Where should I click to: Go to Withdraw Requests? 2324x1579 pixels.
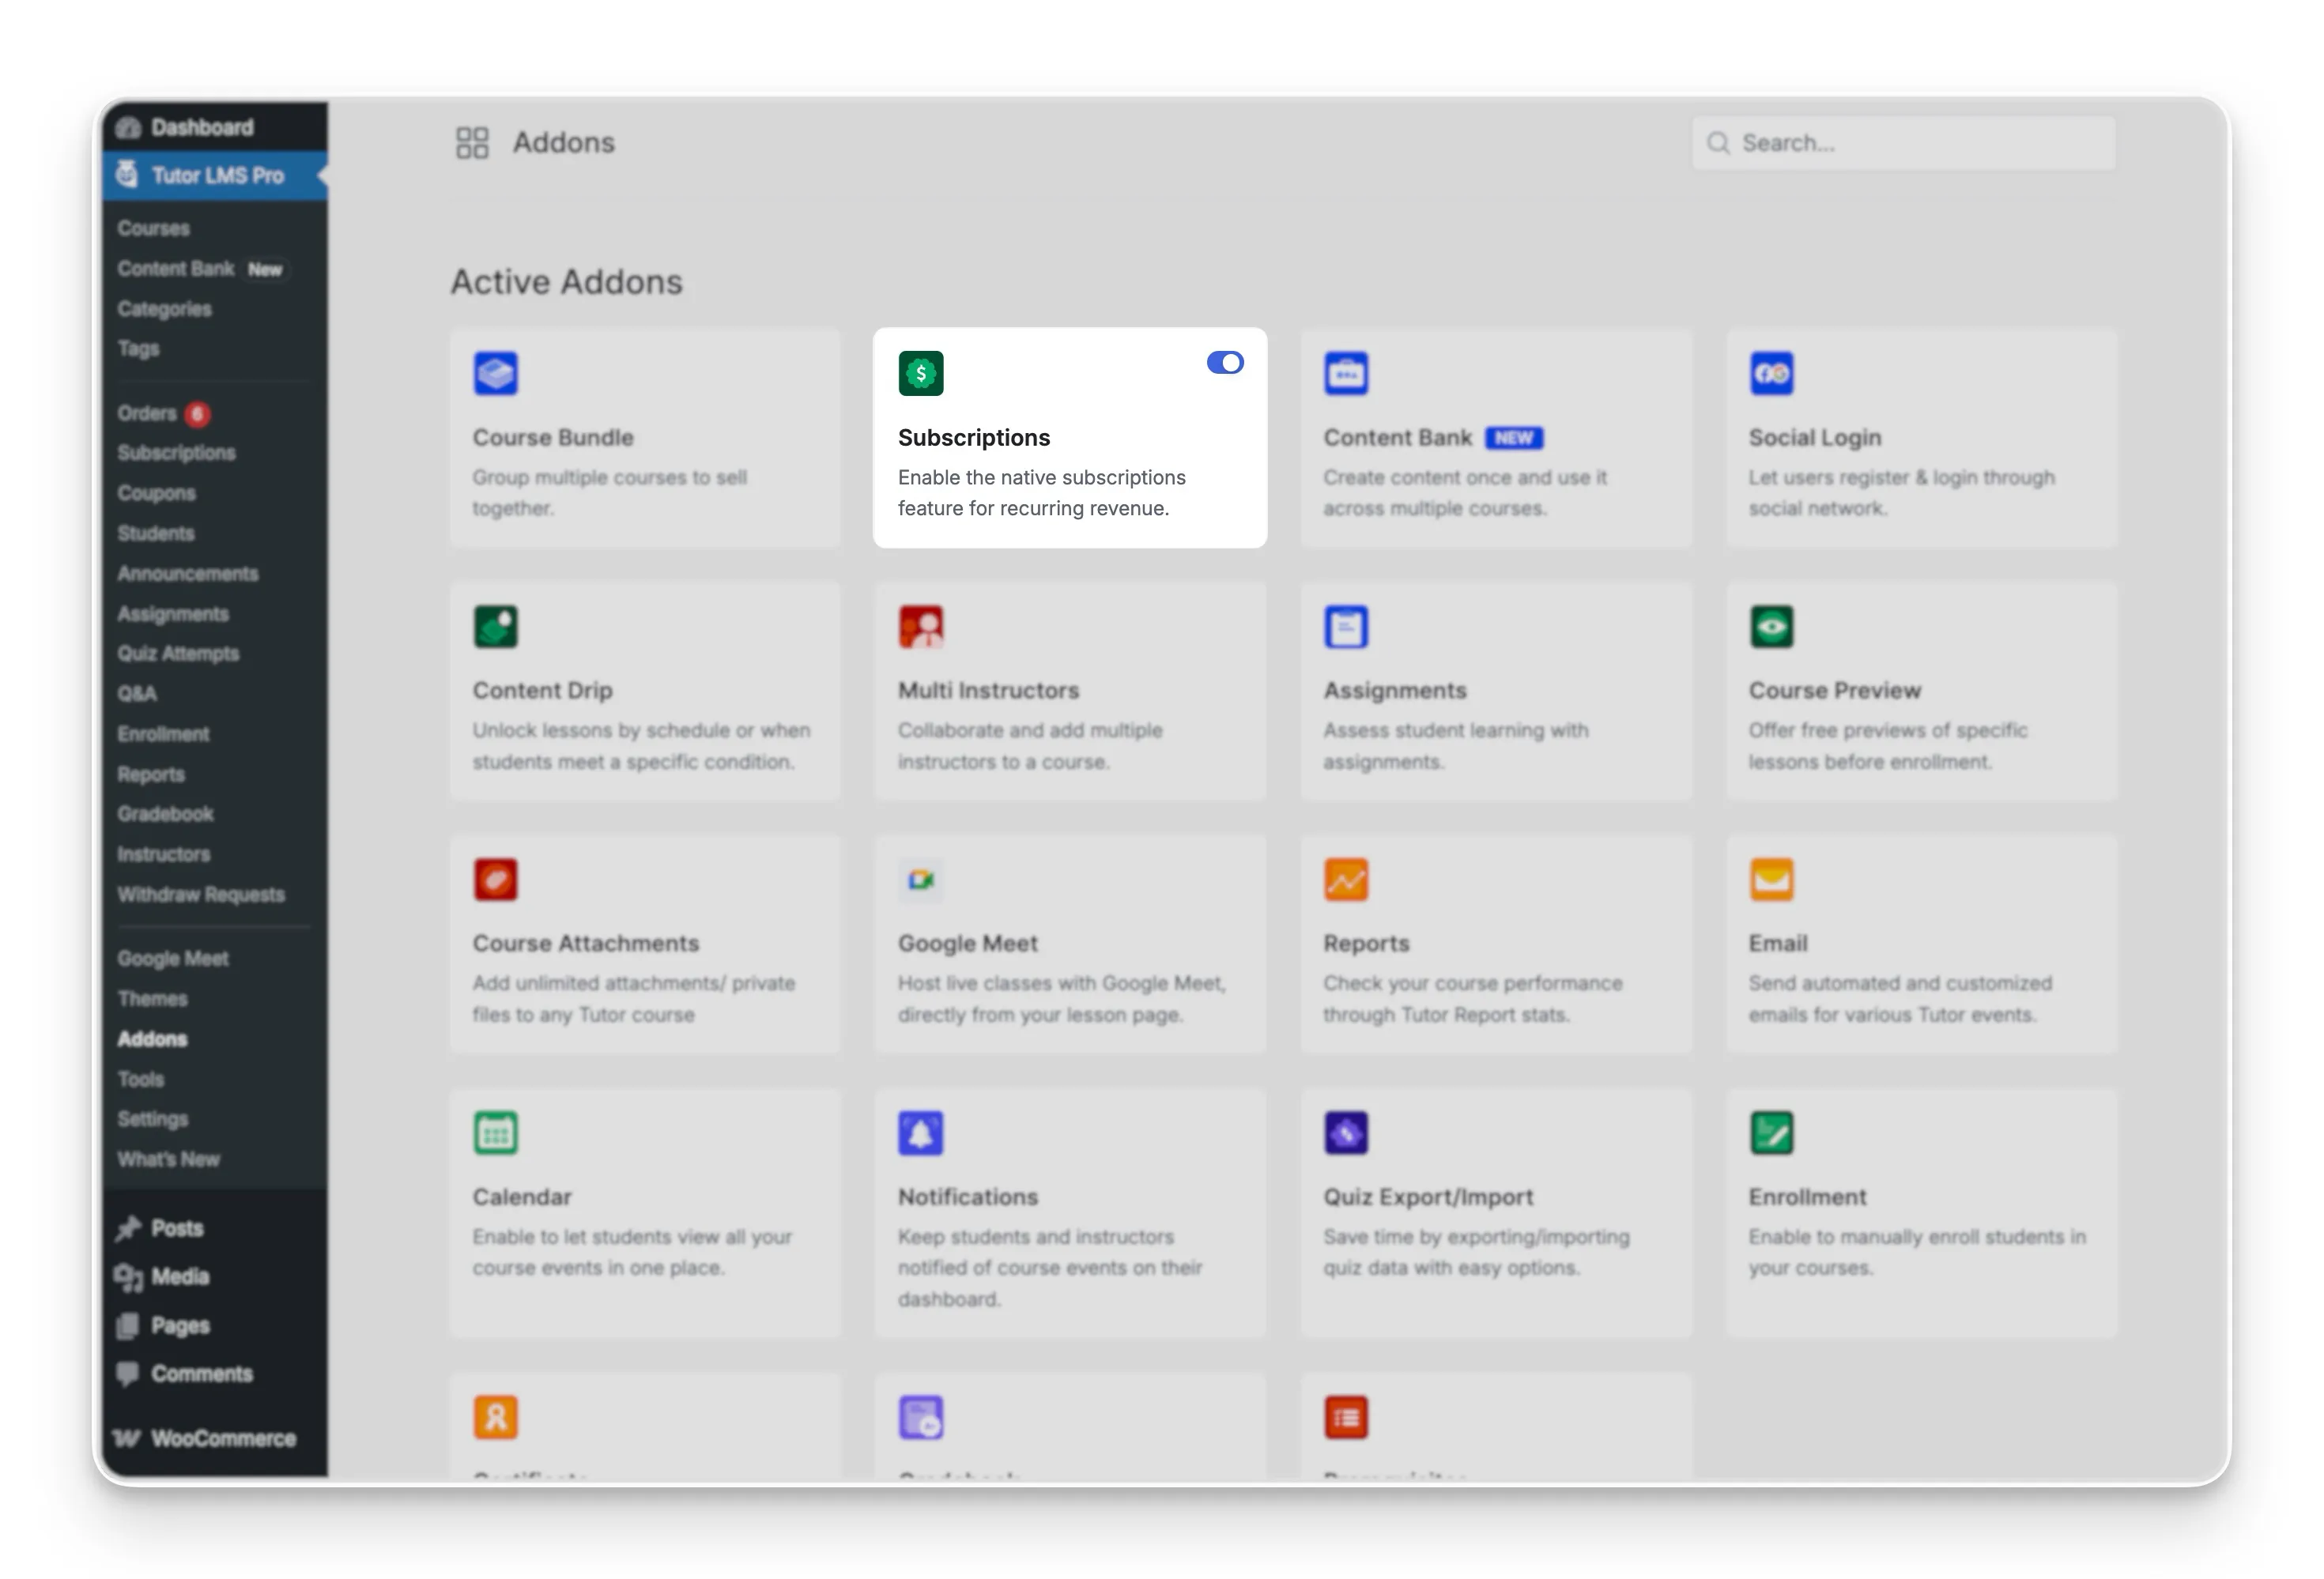(200, 894)
